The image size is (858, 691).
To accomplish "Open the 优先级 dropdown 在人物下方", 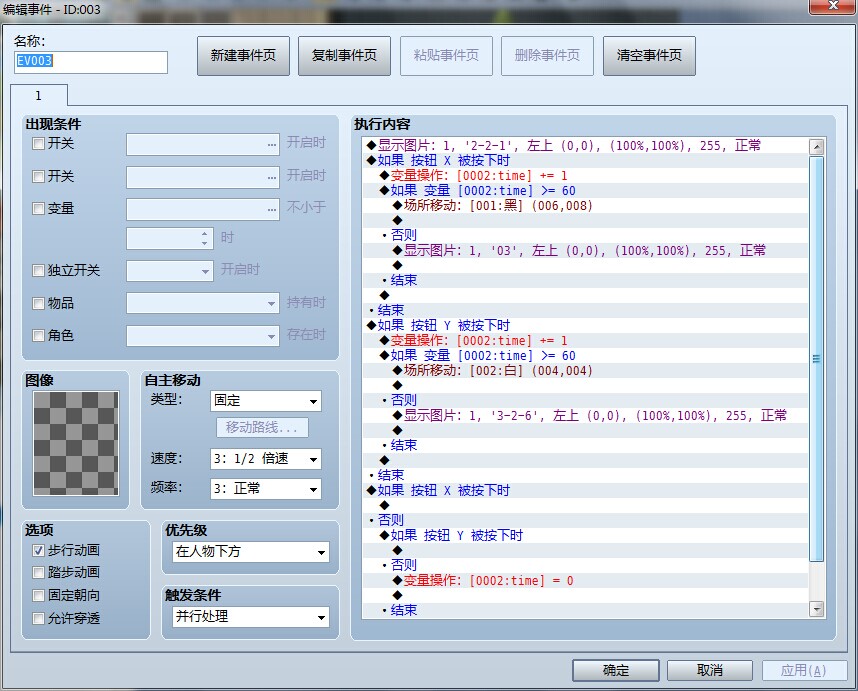I will coord(251,551).
